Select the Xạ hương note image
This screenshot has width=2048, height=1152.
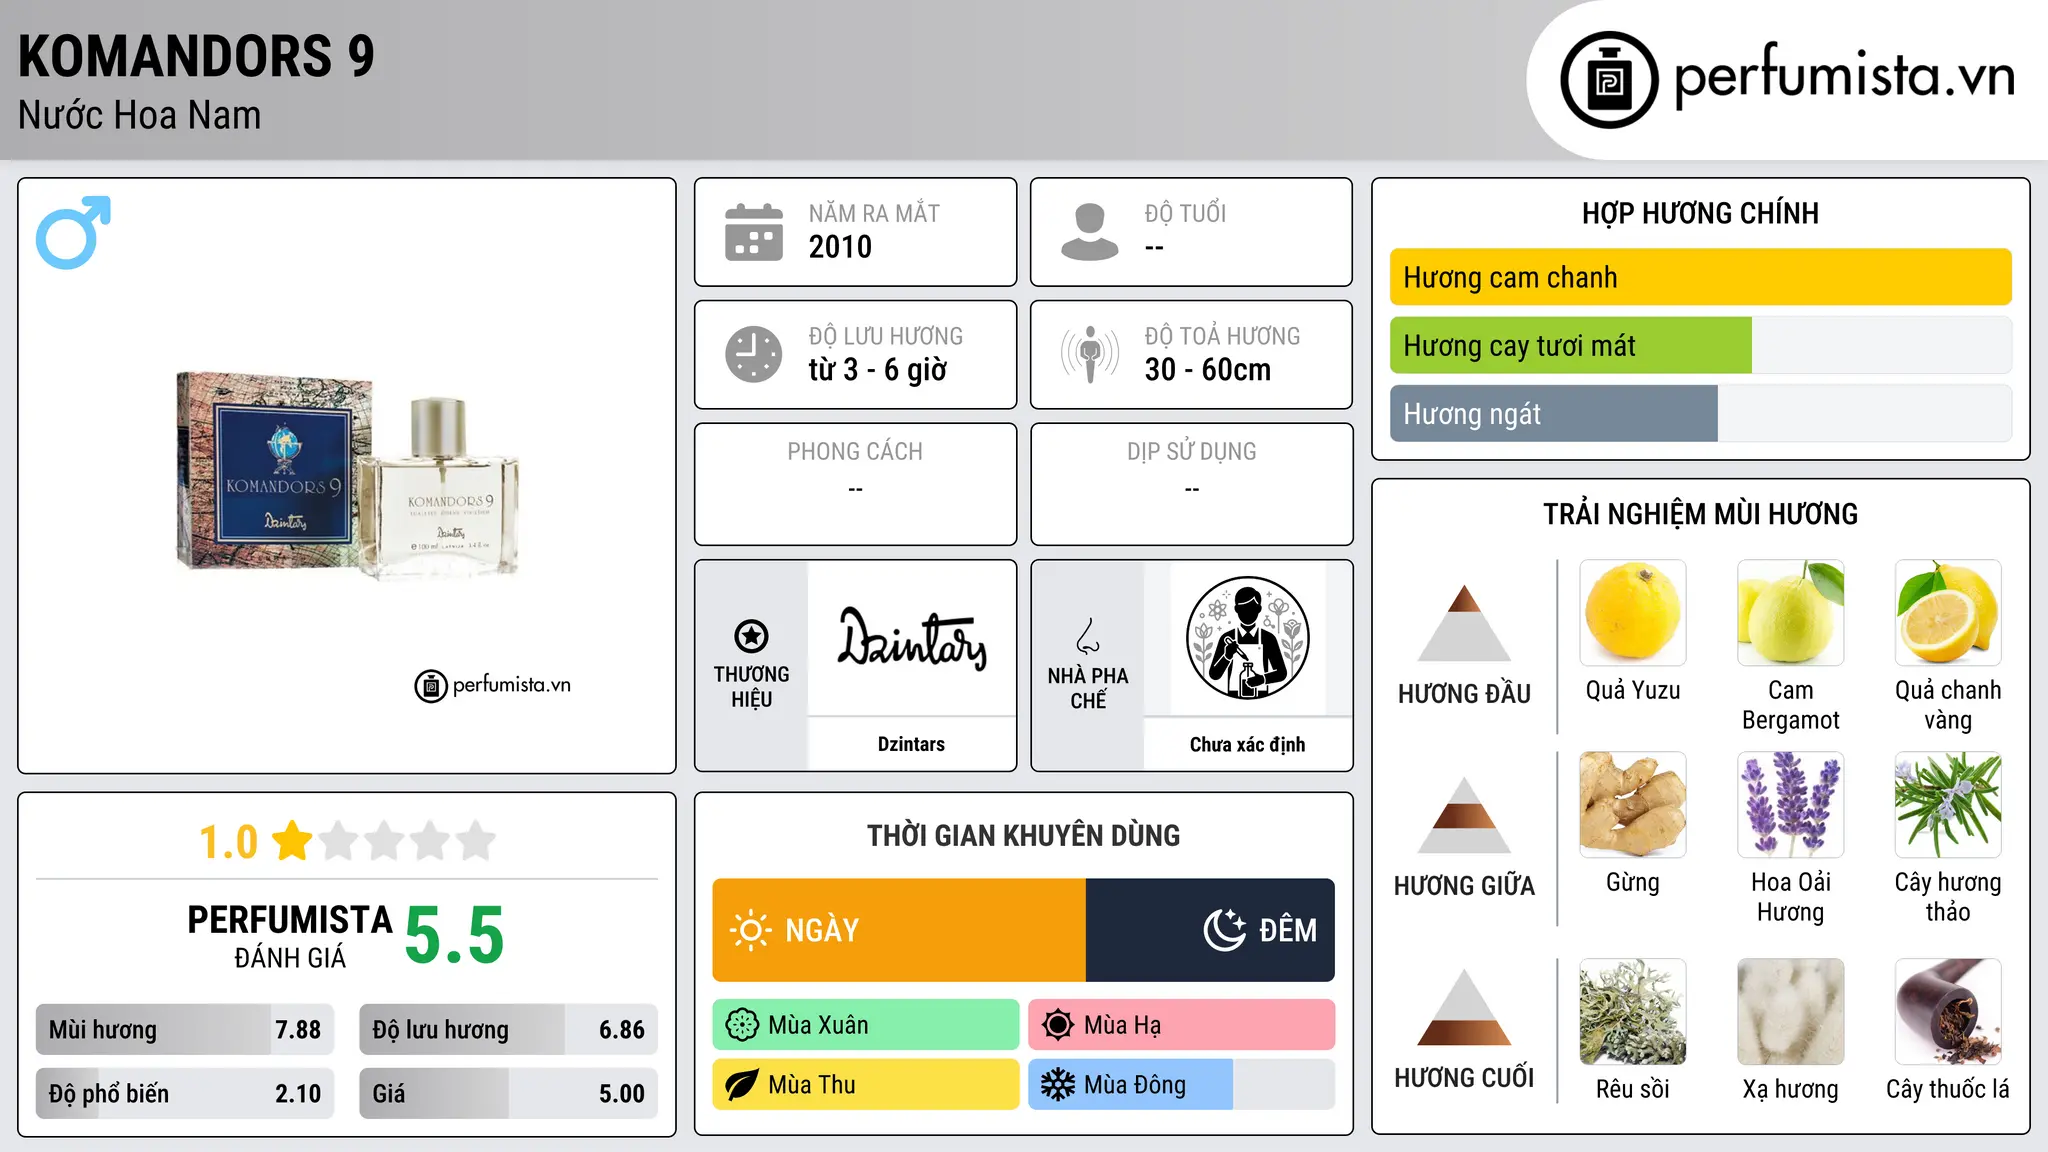tap(1791, 1012)
